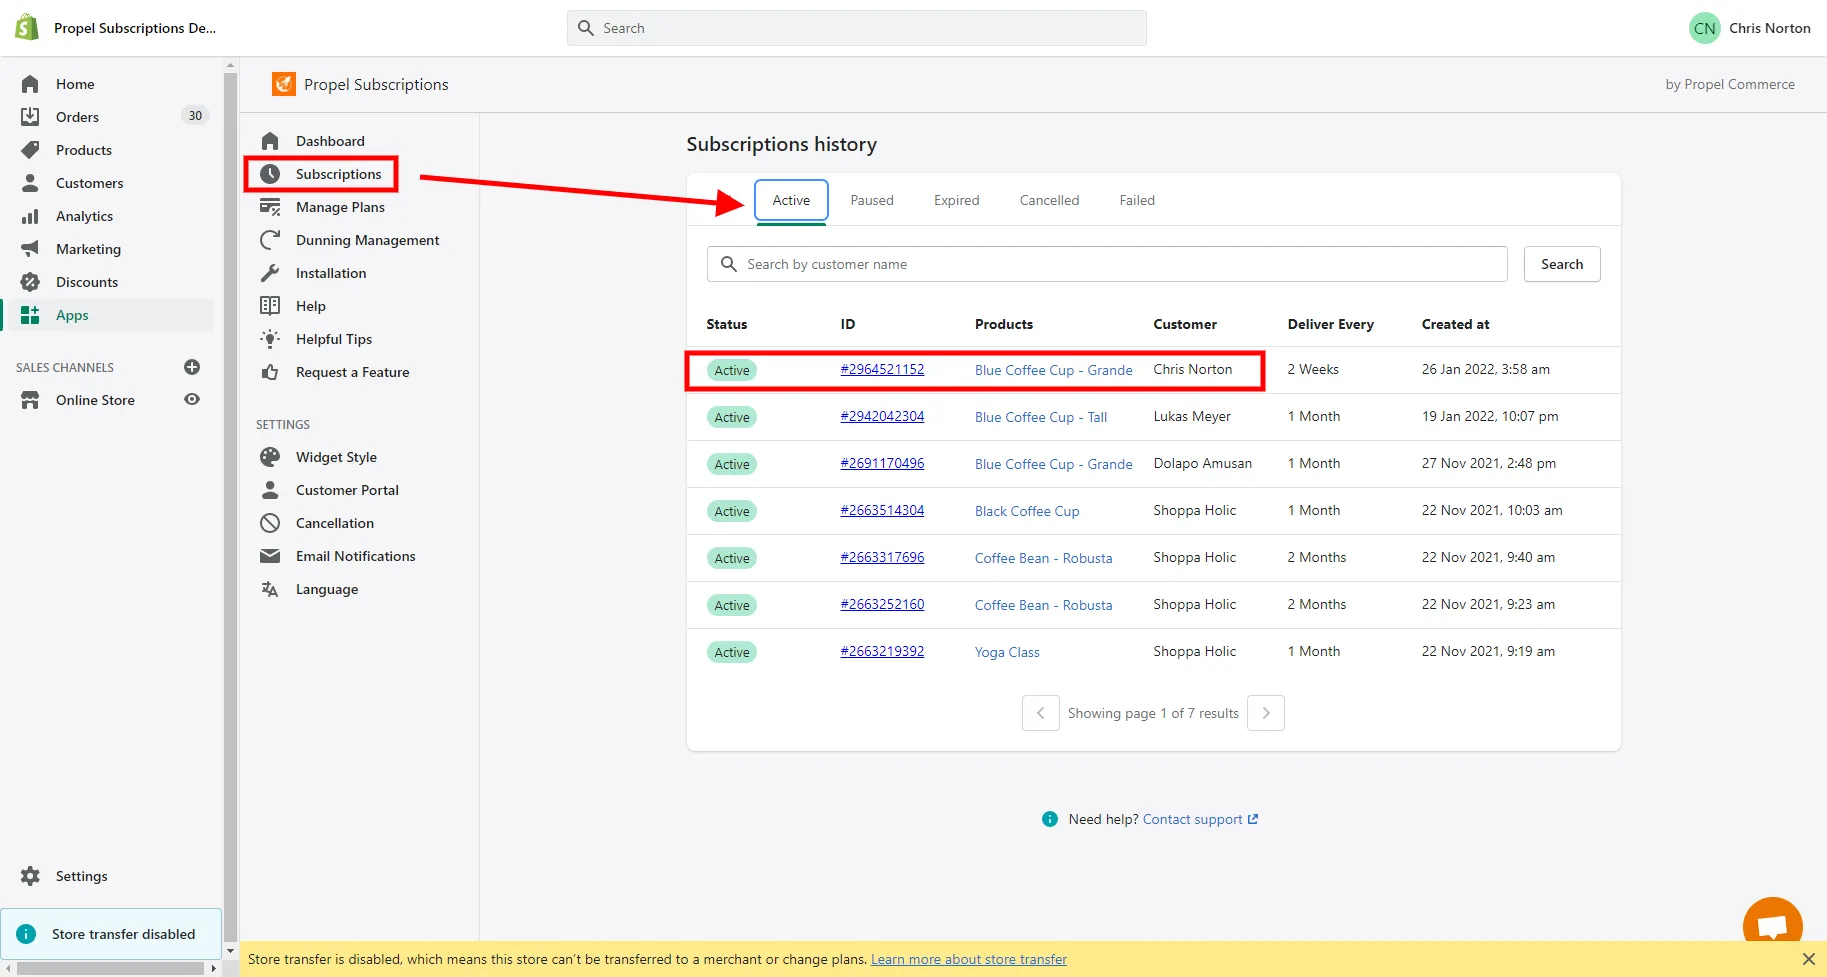
Task: Click the Orders count badge 30
Action: coord(195,116)
